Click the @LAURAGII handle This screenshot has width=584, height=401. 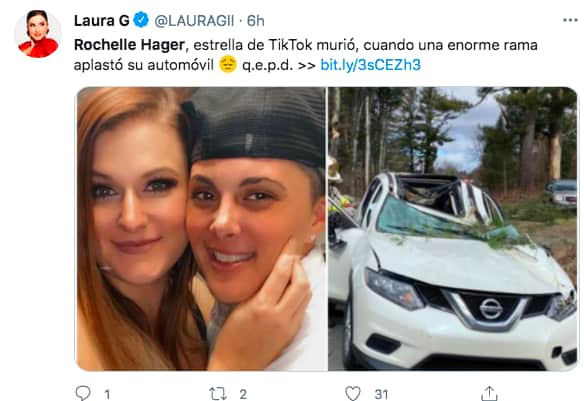tap(194, 21)
